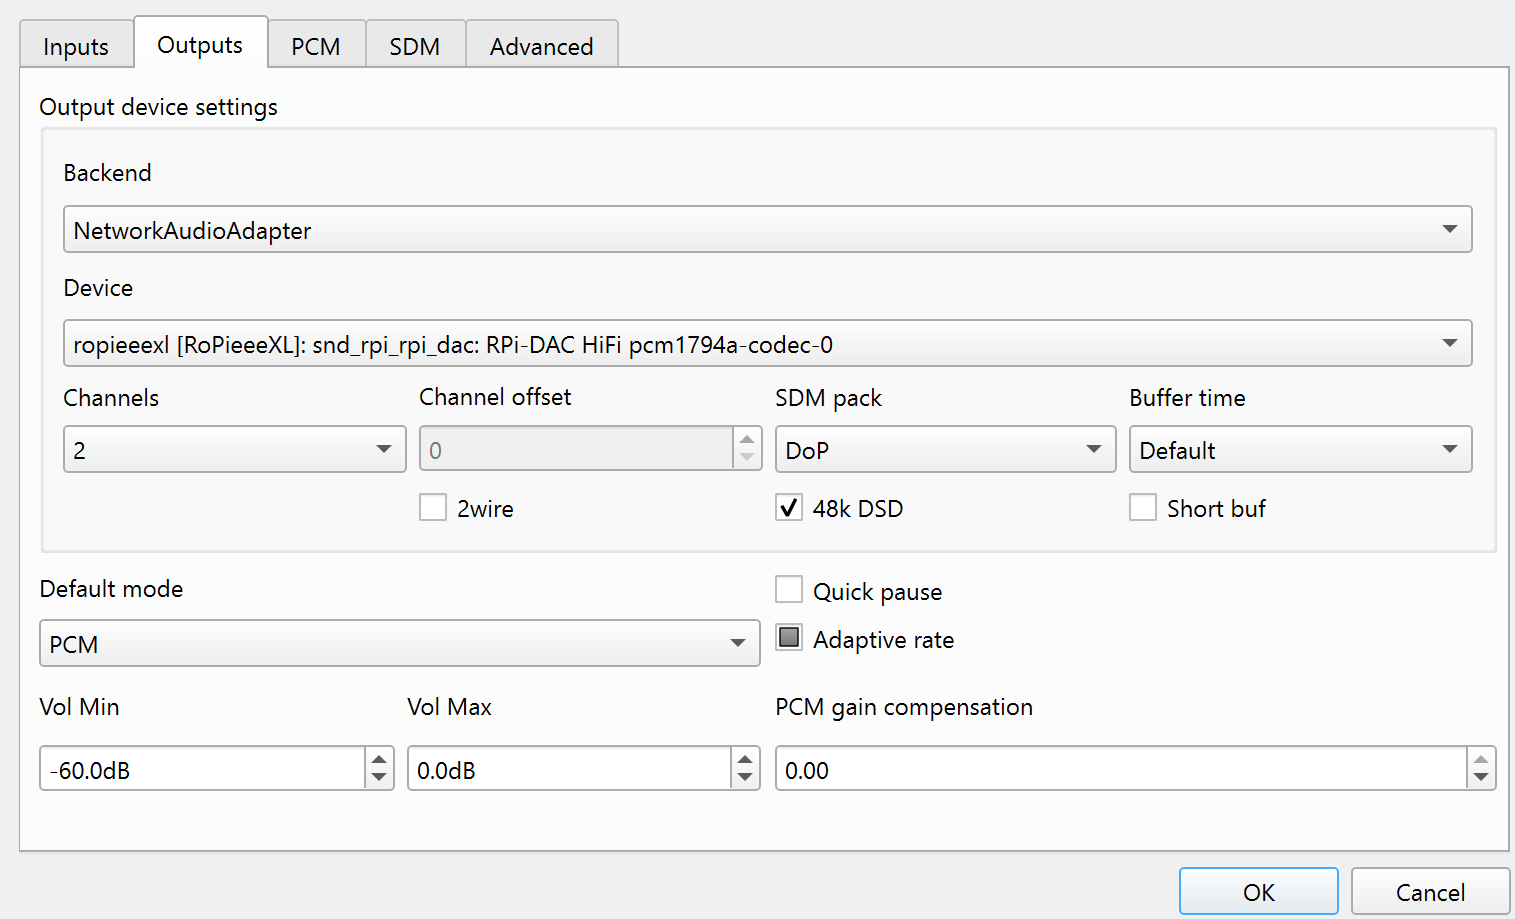Increase PCM gain compensation using up arrow

(1481, 760)
